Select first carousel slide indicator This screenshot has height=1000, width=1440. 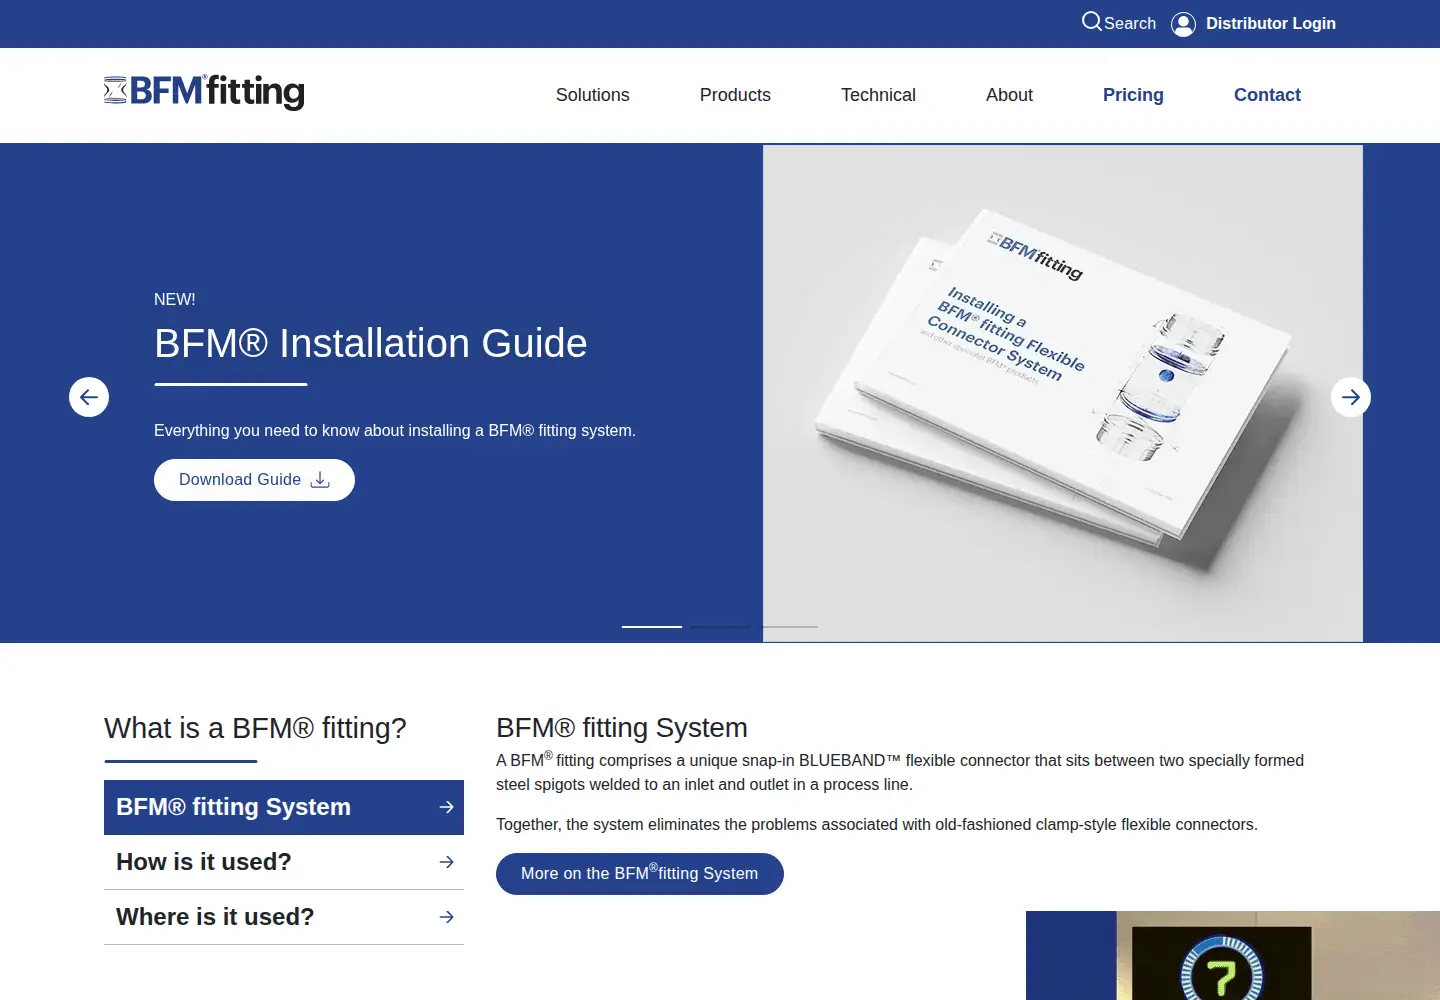[652, 626]
